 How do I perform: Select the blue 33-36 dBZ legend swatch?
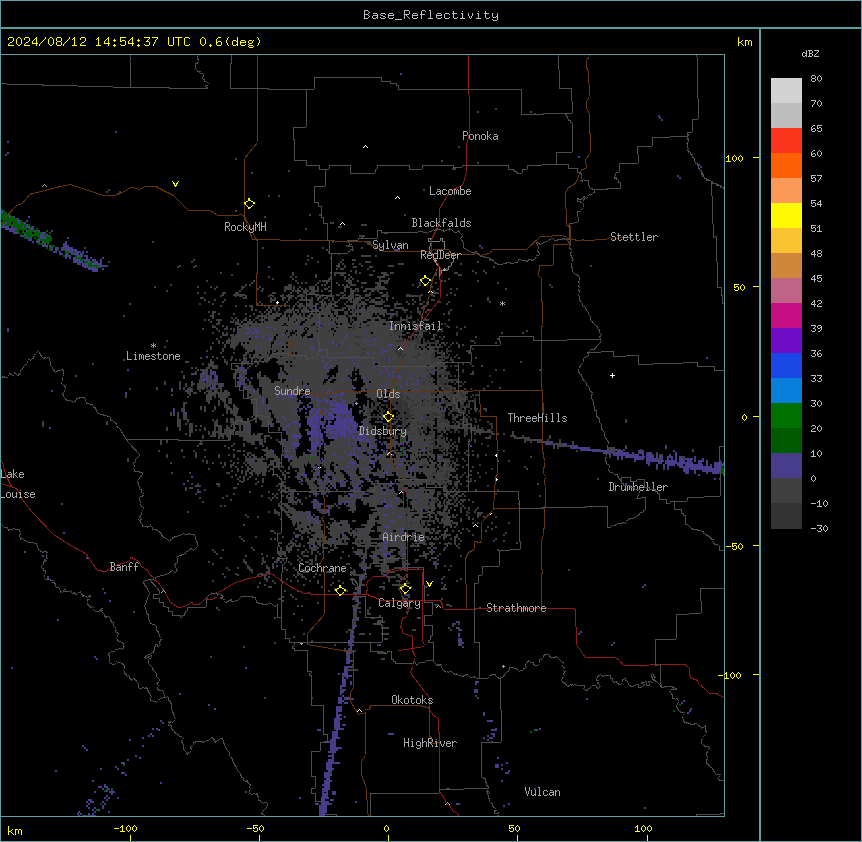786,366
